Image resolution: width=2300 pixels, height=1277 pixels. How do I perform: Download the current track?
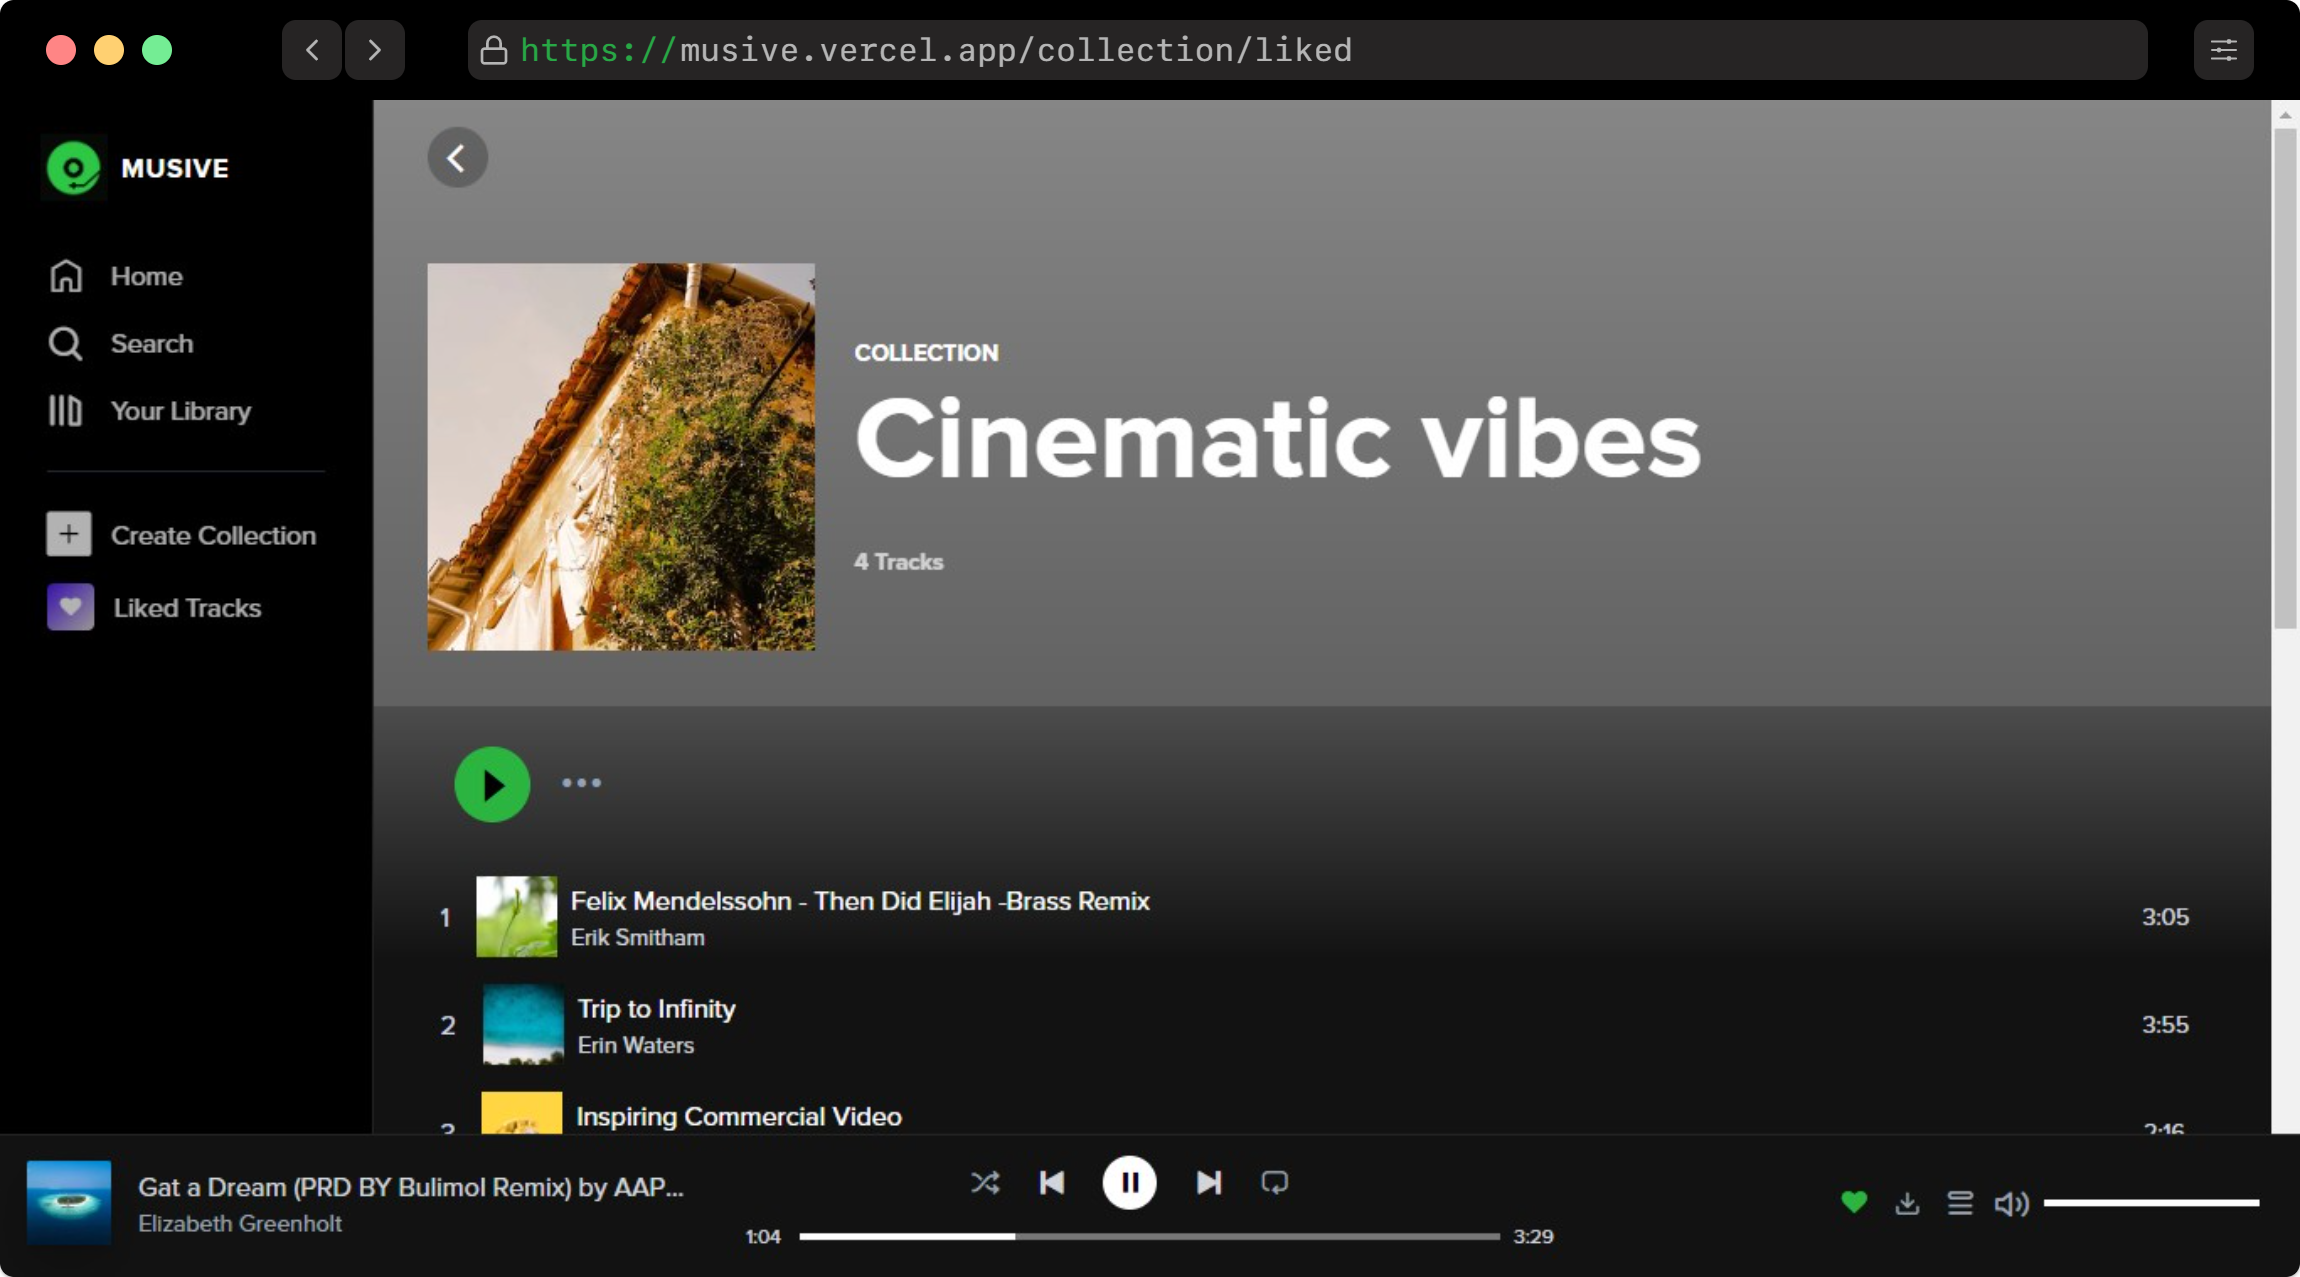coord(1907,1203)
